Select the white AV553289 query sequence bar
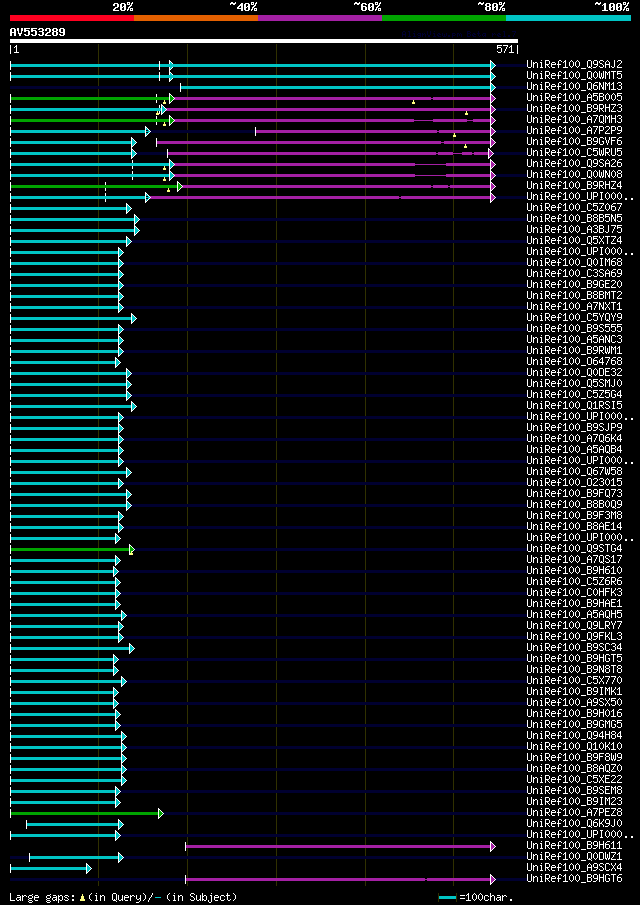This screenshot has height=905, width=640. 264,41
